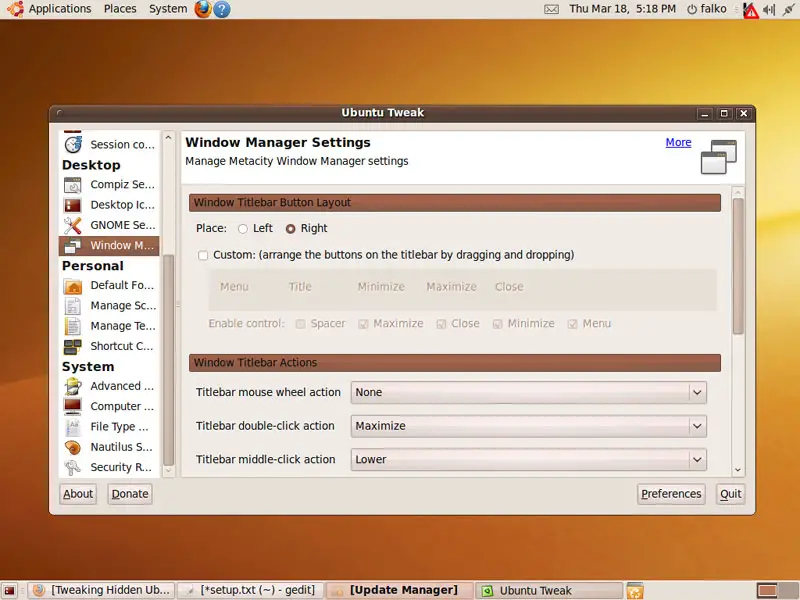Viewport: 800px width, 600px height.
Task: Click settings pane scroll down arrow
Action: [738, 470]
